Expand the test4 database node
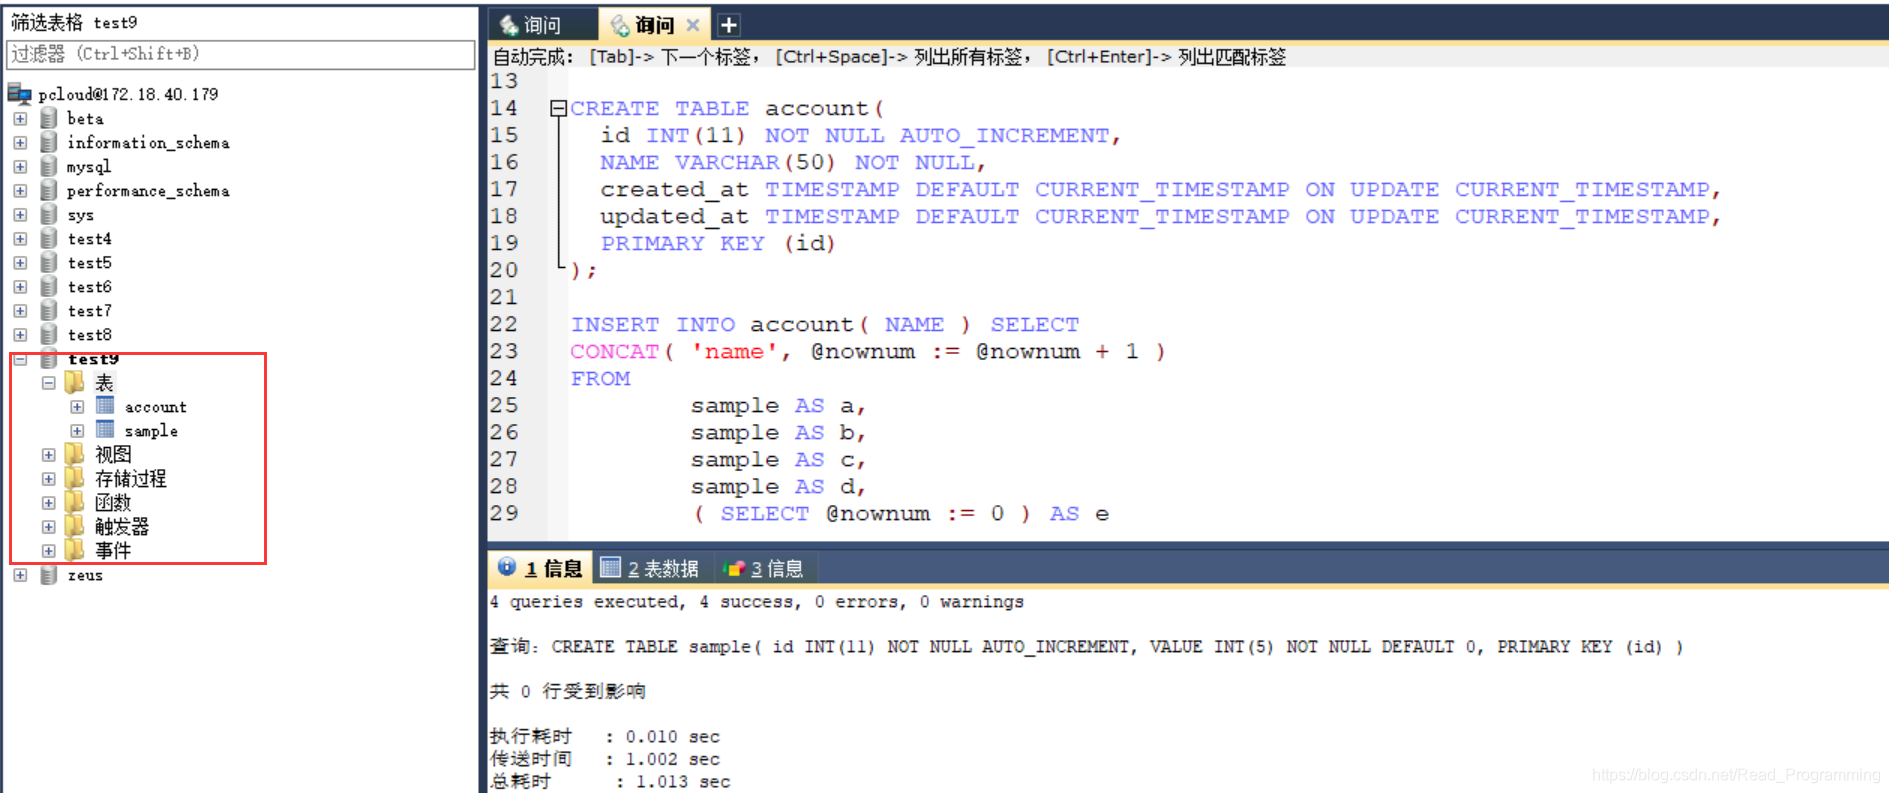 pyautogui.click(x=20, y=238)
